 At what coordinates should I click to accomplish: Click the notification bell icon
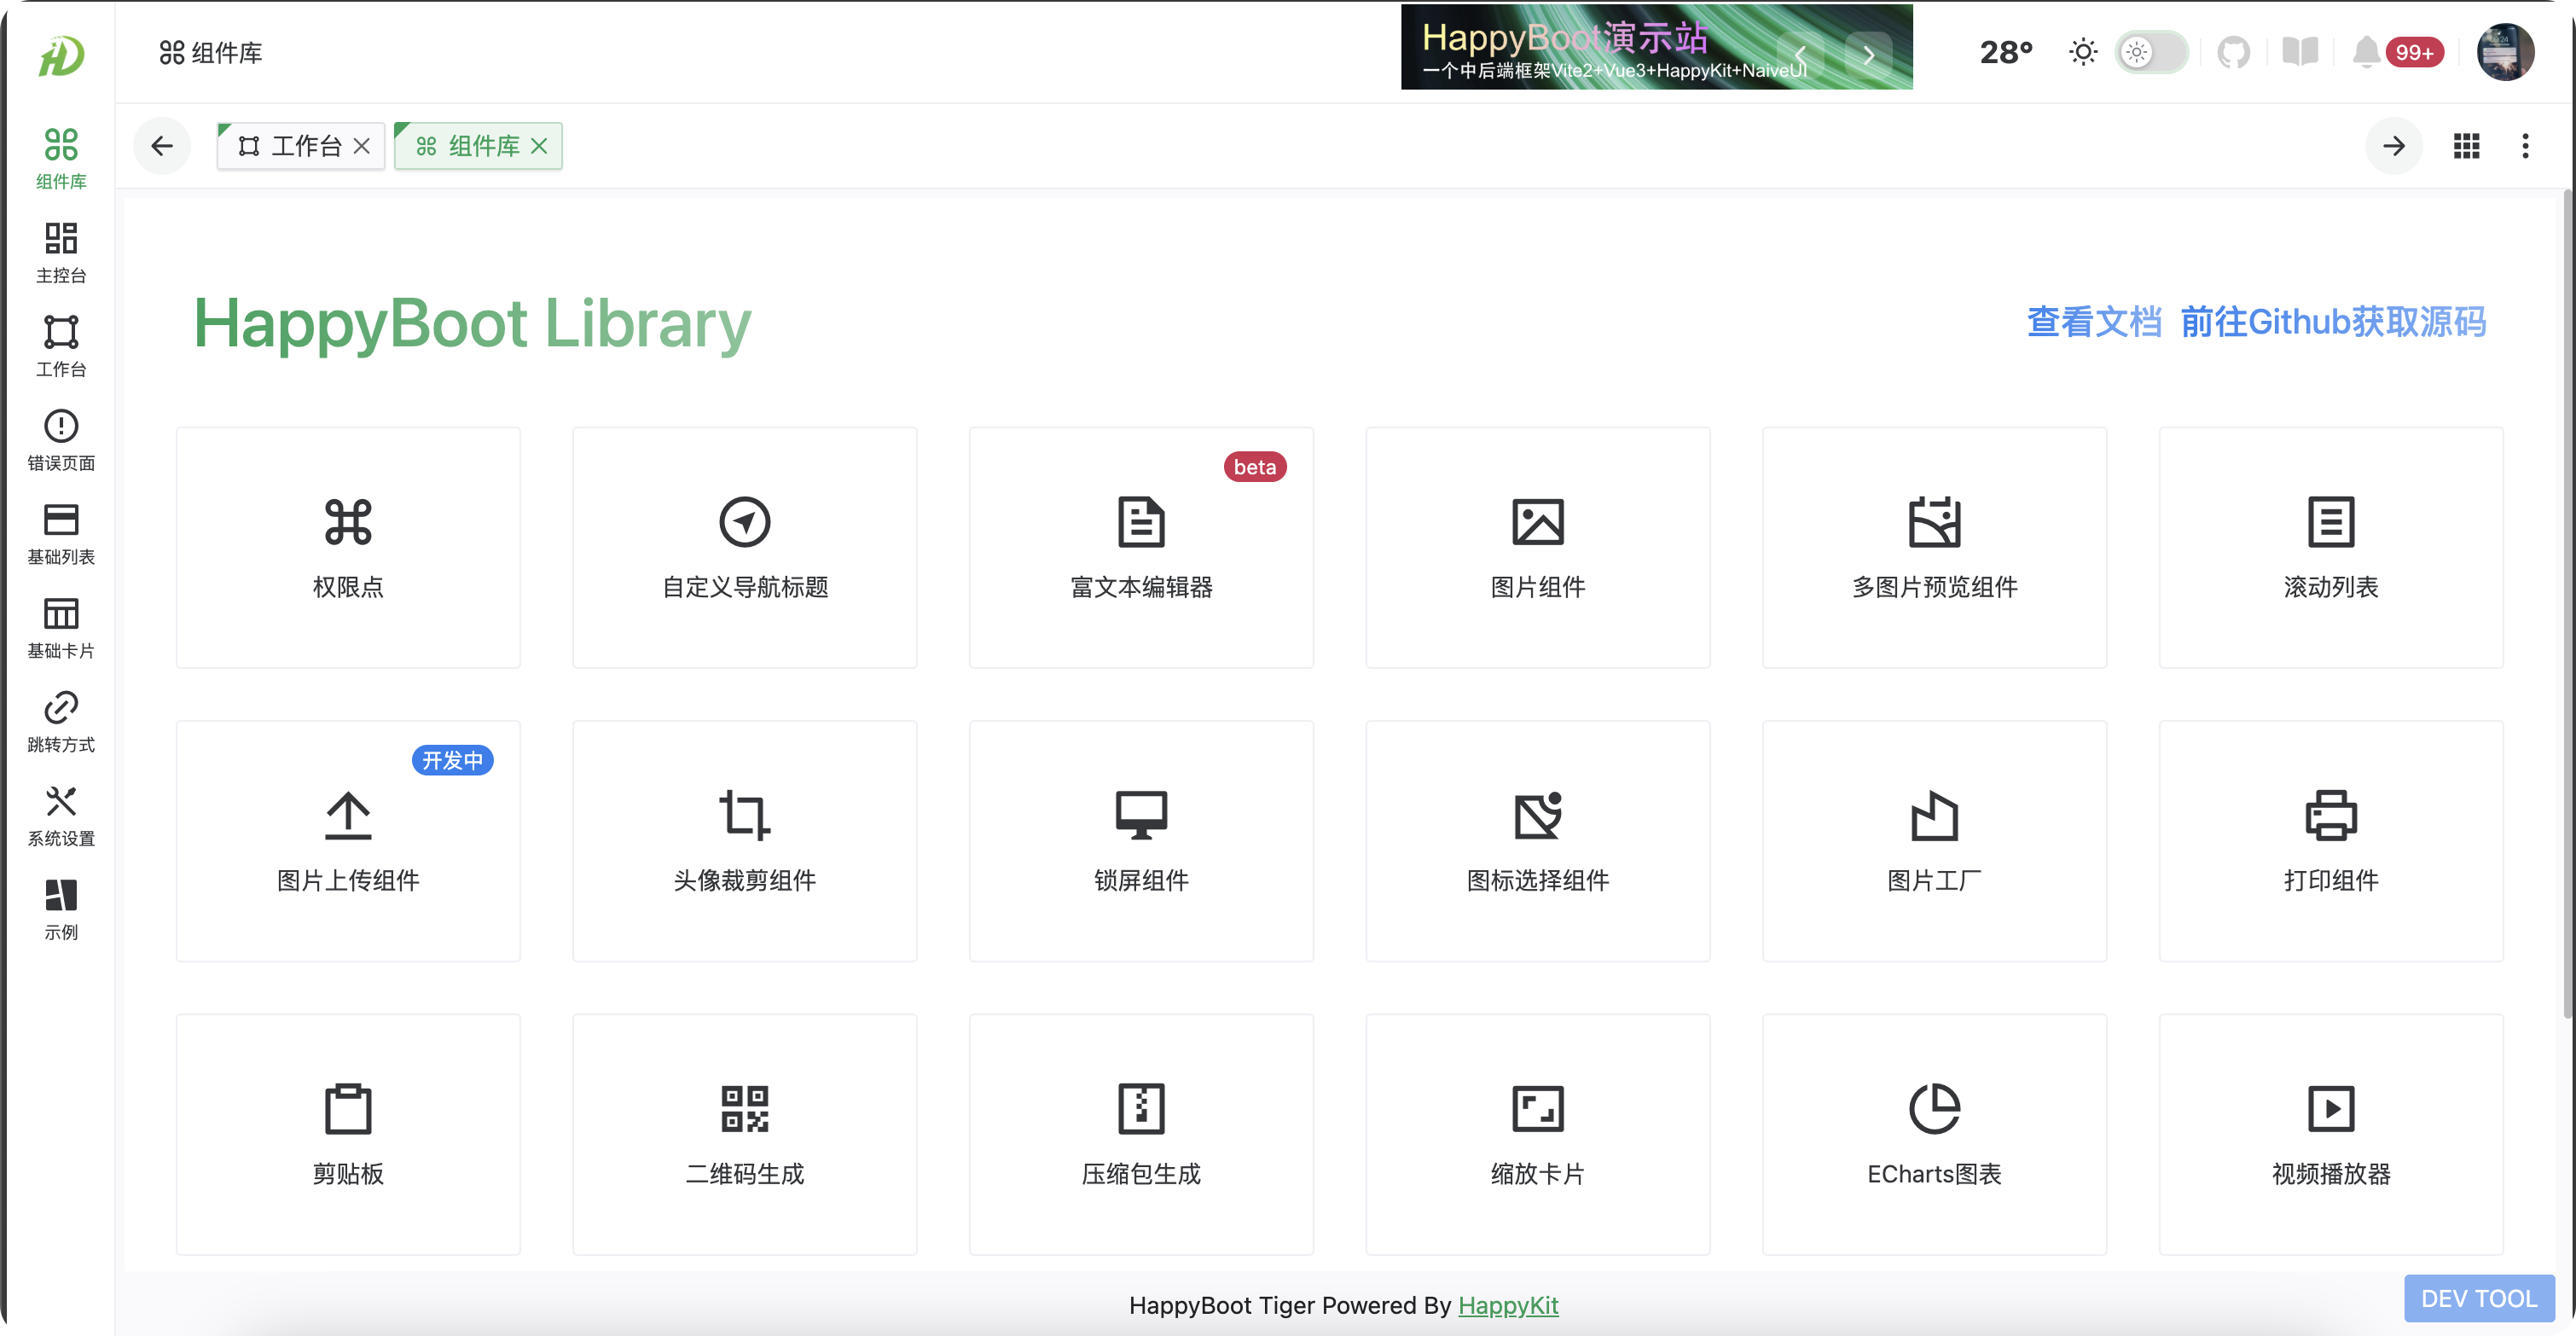(x=2366, y=52)
